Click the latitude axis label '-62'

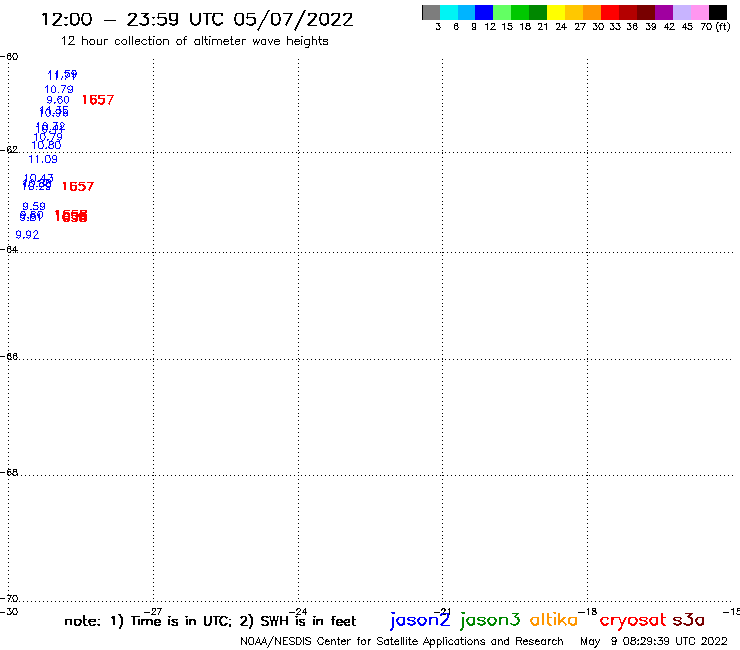tap(9, 150)
